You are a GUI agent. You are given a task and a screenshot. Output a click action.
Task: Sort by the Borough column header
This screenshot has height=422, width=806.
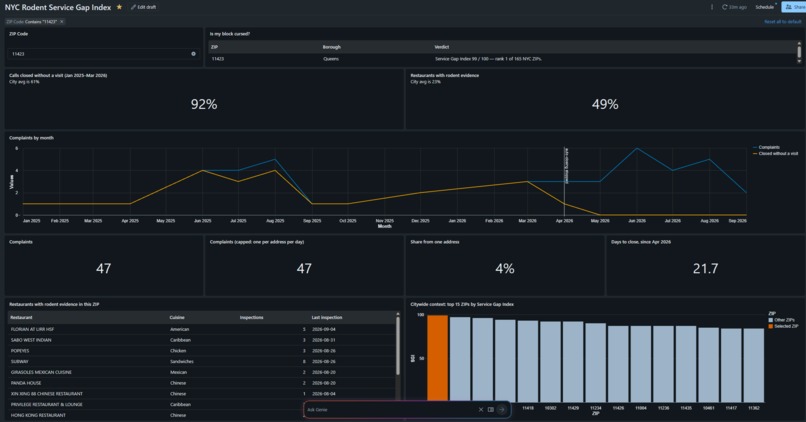point(332,47)
